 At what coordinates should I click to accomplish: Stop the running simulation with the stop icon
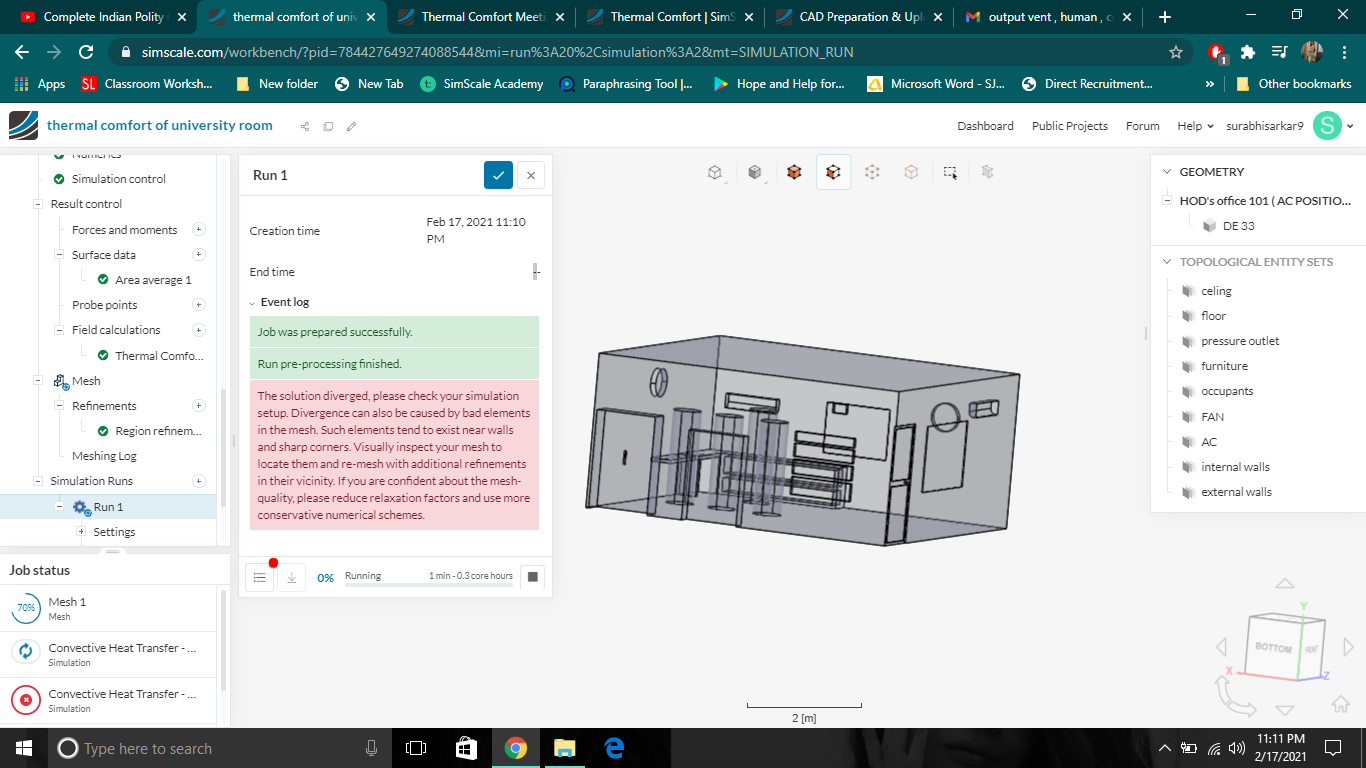(533, 577)
